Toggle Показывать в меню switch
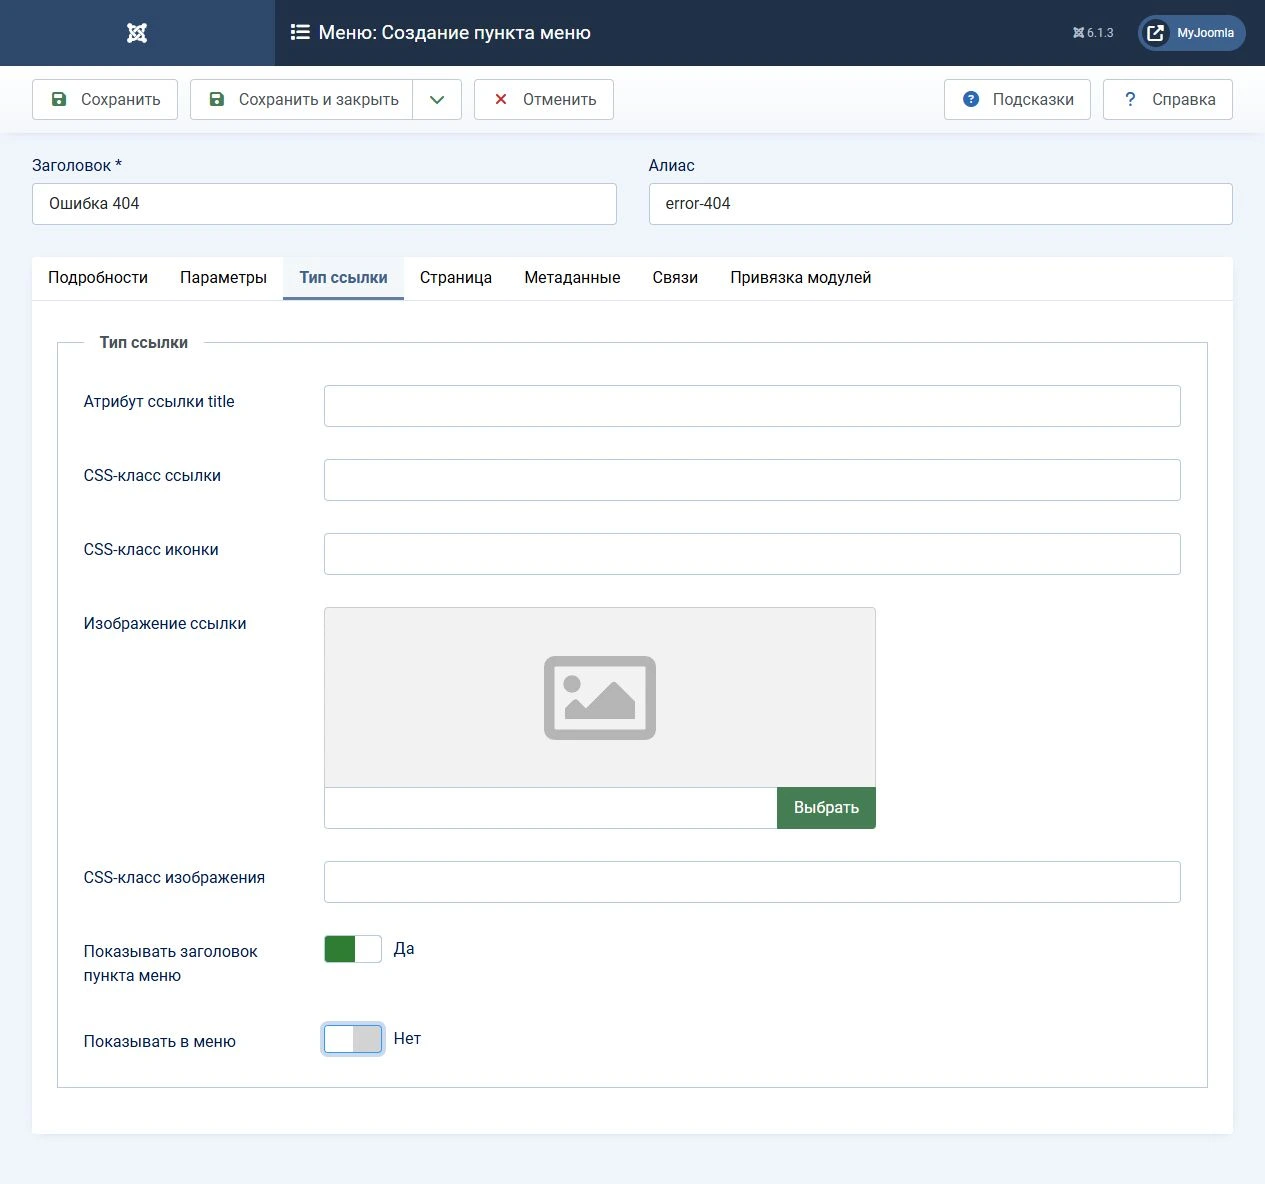 point(353,1039)
